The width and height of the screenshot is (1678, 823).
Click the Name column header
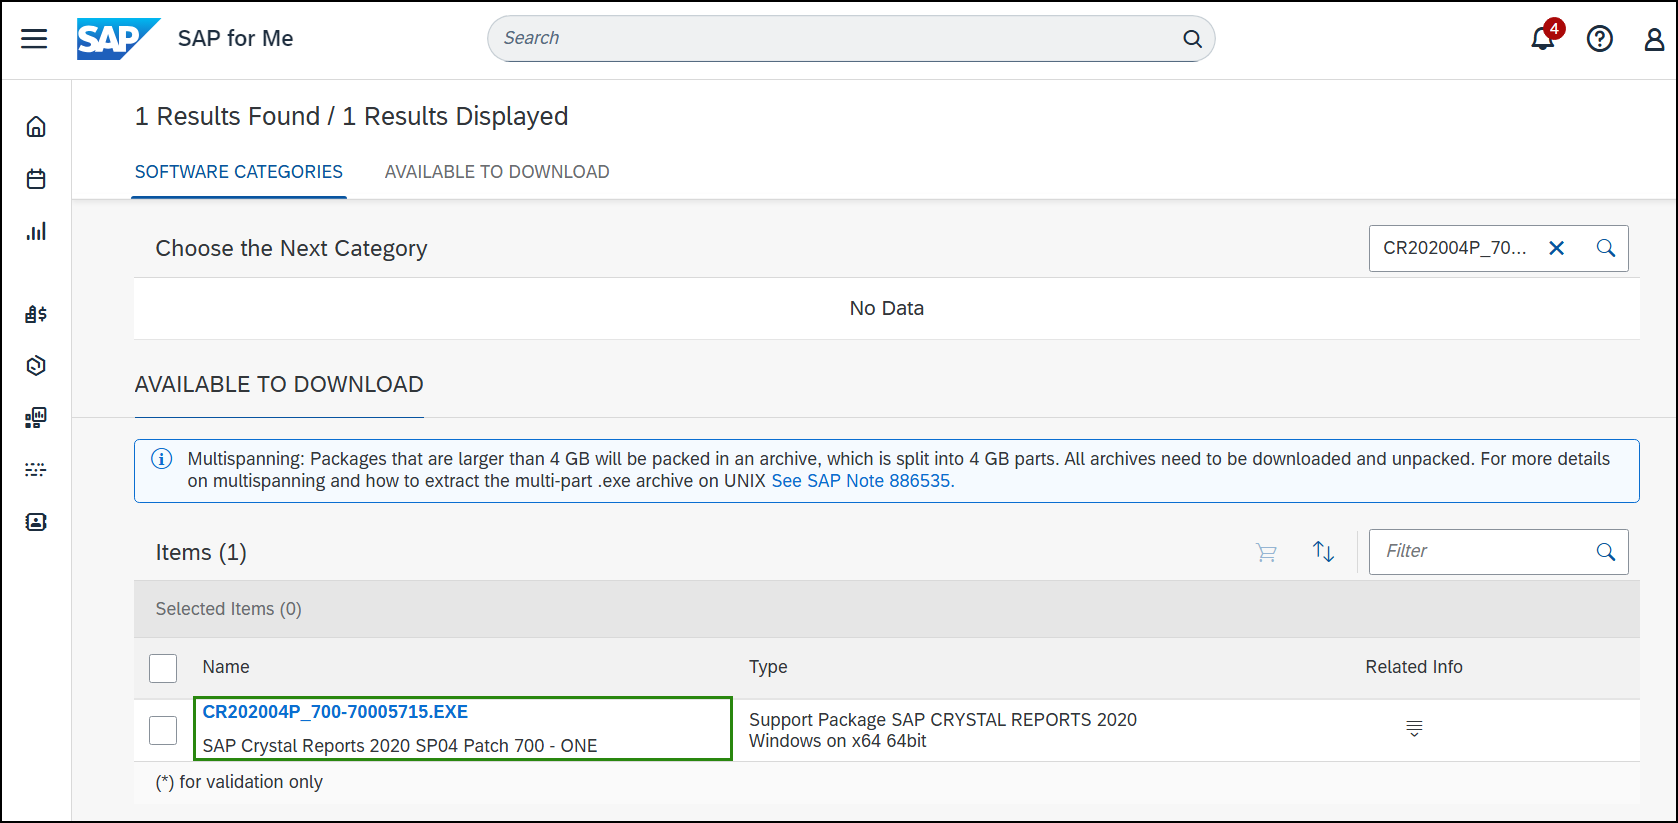click(x=226, y=667)
